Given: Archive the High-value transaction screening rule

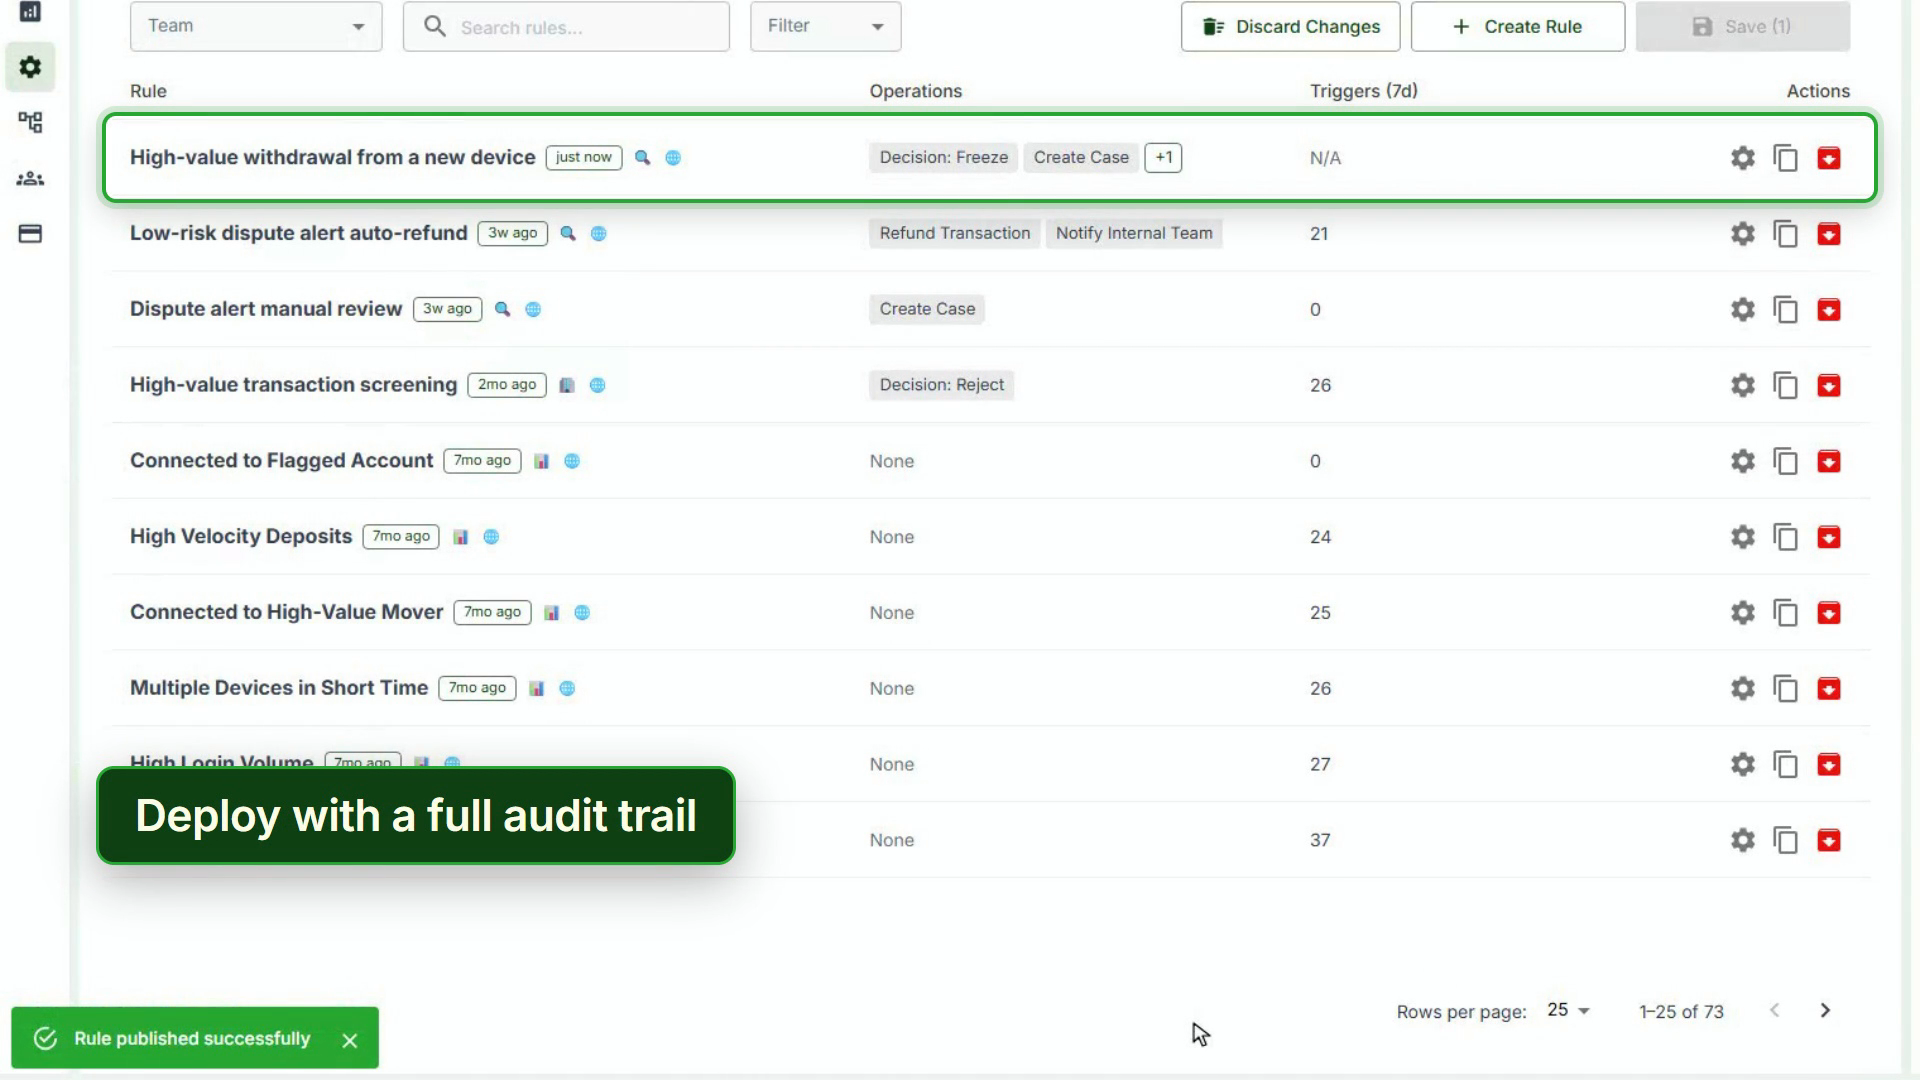Looking at the screenshot, I should 1828,385.
